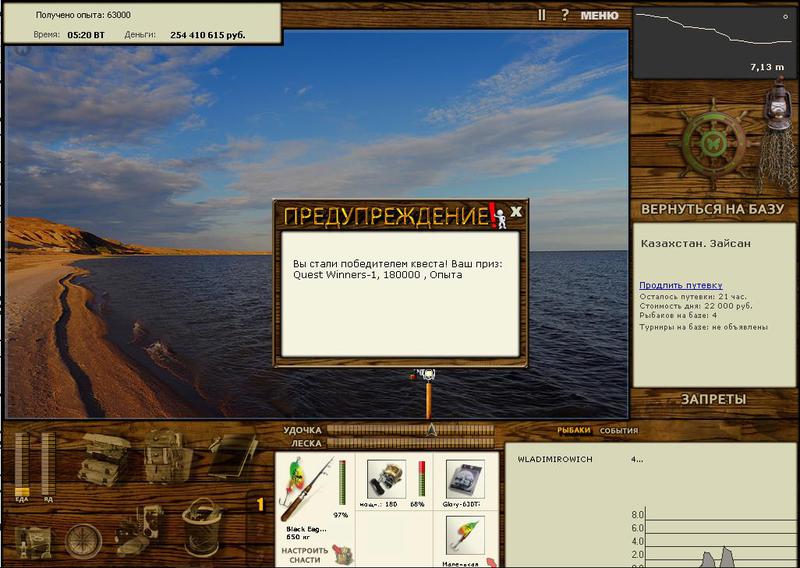800x568 pixels.
Task: Select the spoon lure thumbnail
Action: [465, 535]
